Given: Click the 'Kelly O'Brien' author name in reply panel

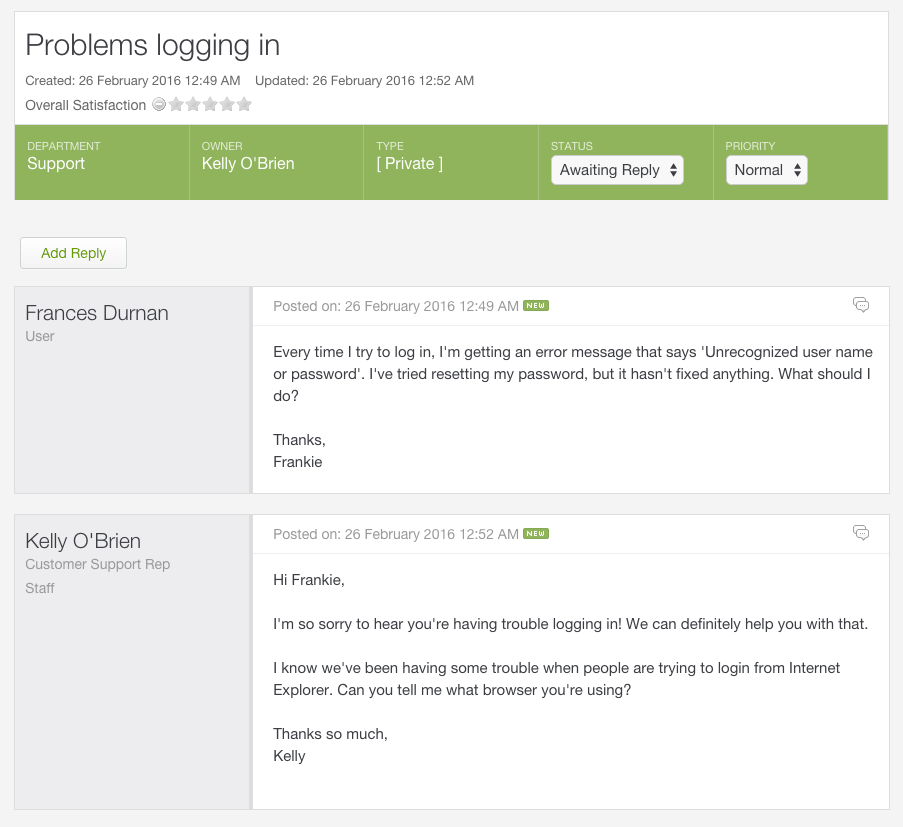Looking at the screenshot, I should point(83,541).
